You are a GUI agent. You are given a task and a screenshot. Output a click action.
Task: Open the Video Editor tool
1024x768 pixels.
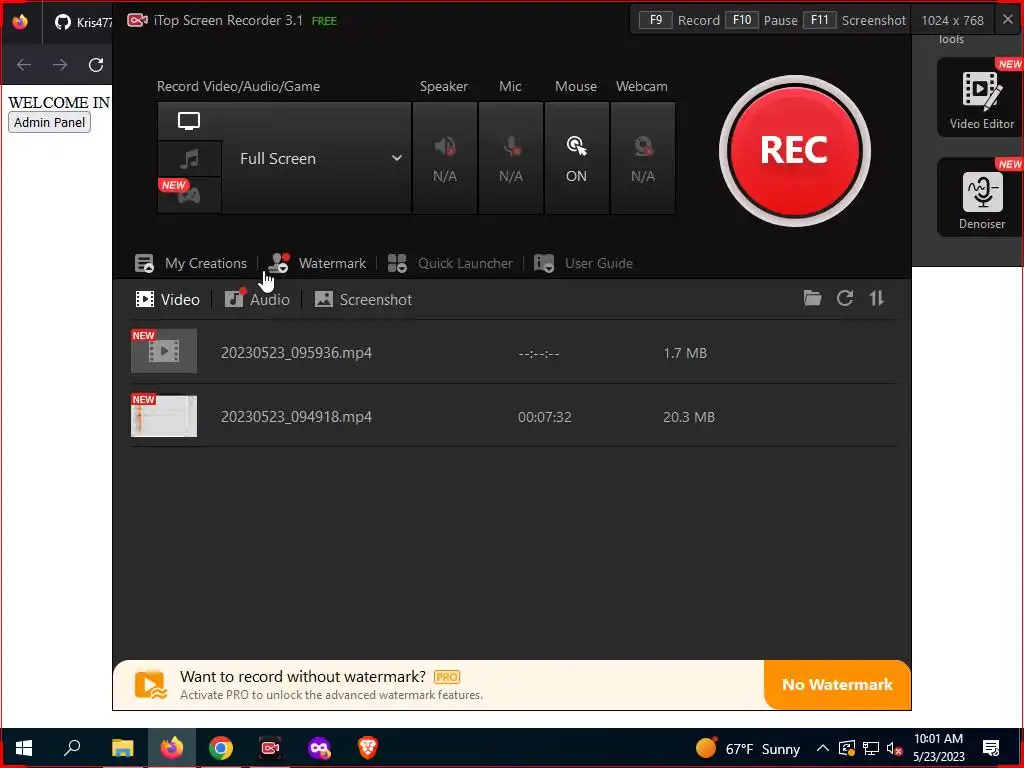981,98
